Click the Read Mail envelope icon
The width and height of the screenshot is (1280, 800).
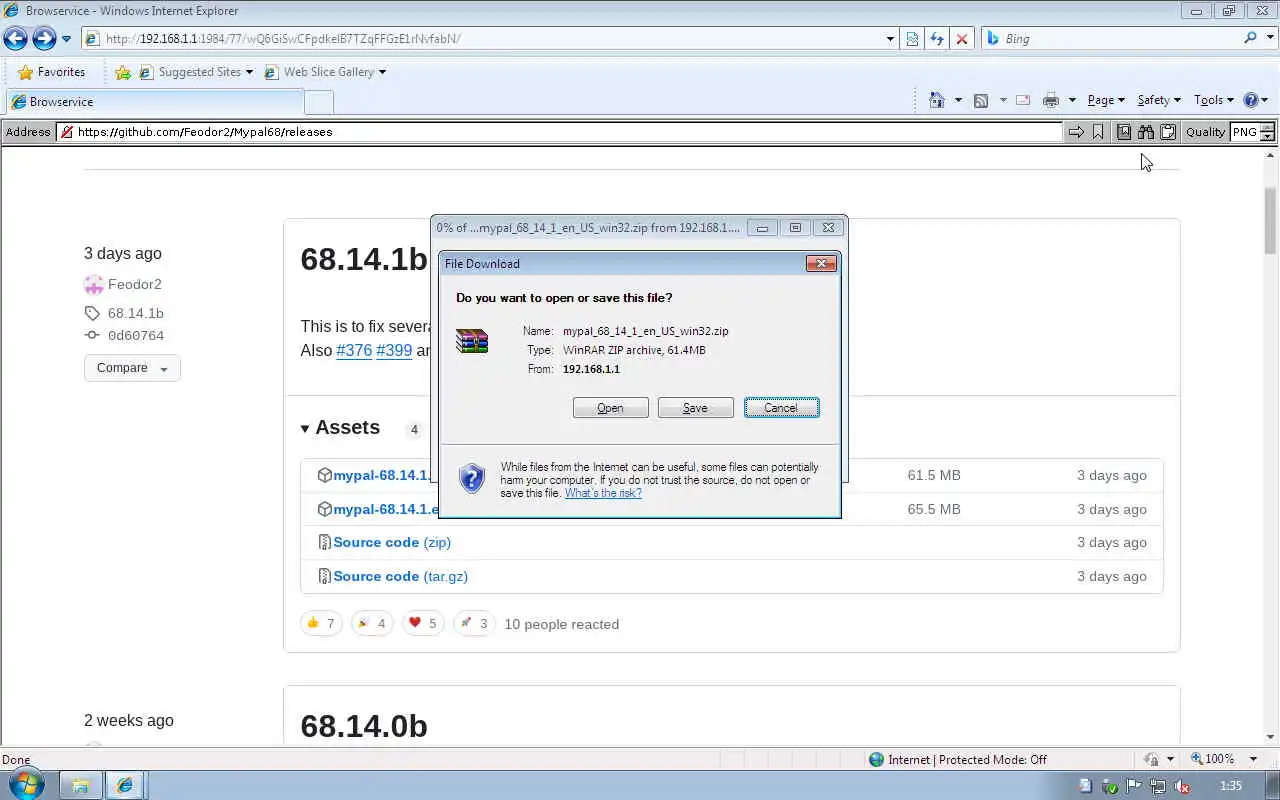coord(1023,100)
